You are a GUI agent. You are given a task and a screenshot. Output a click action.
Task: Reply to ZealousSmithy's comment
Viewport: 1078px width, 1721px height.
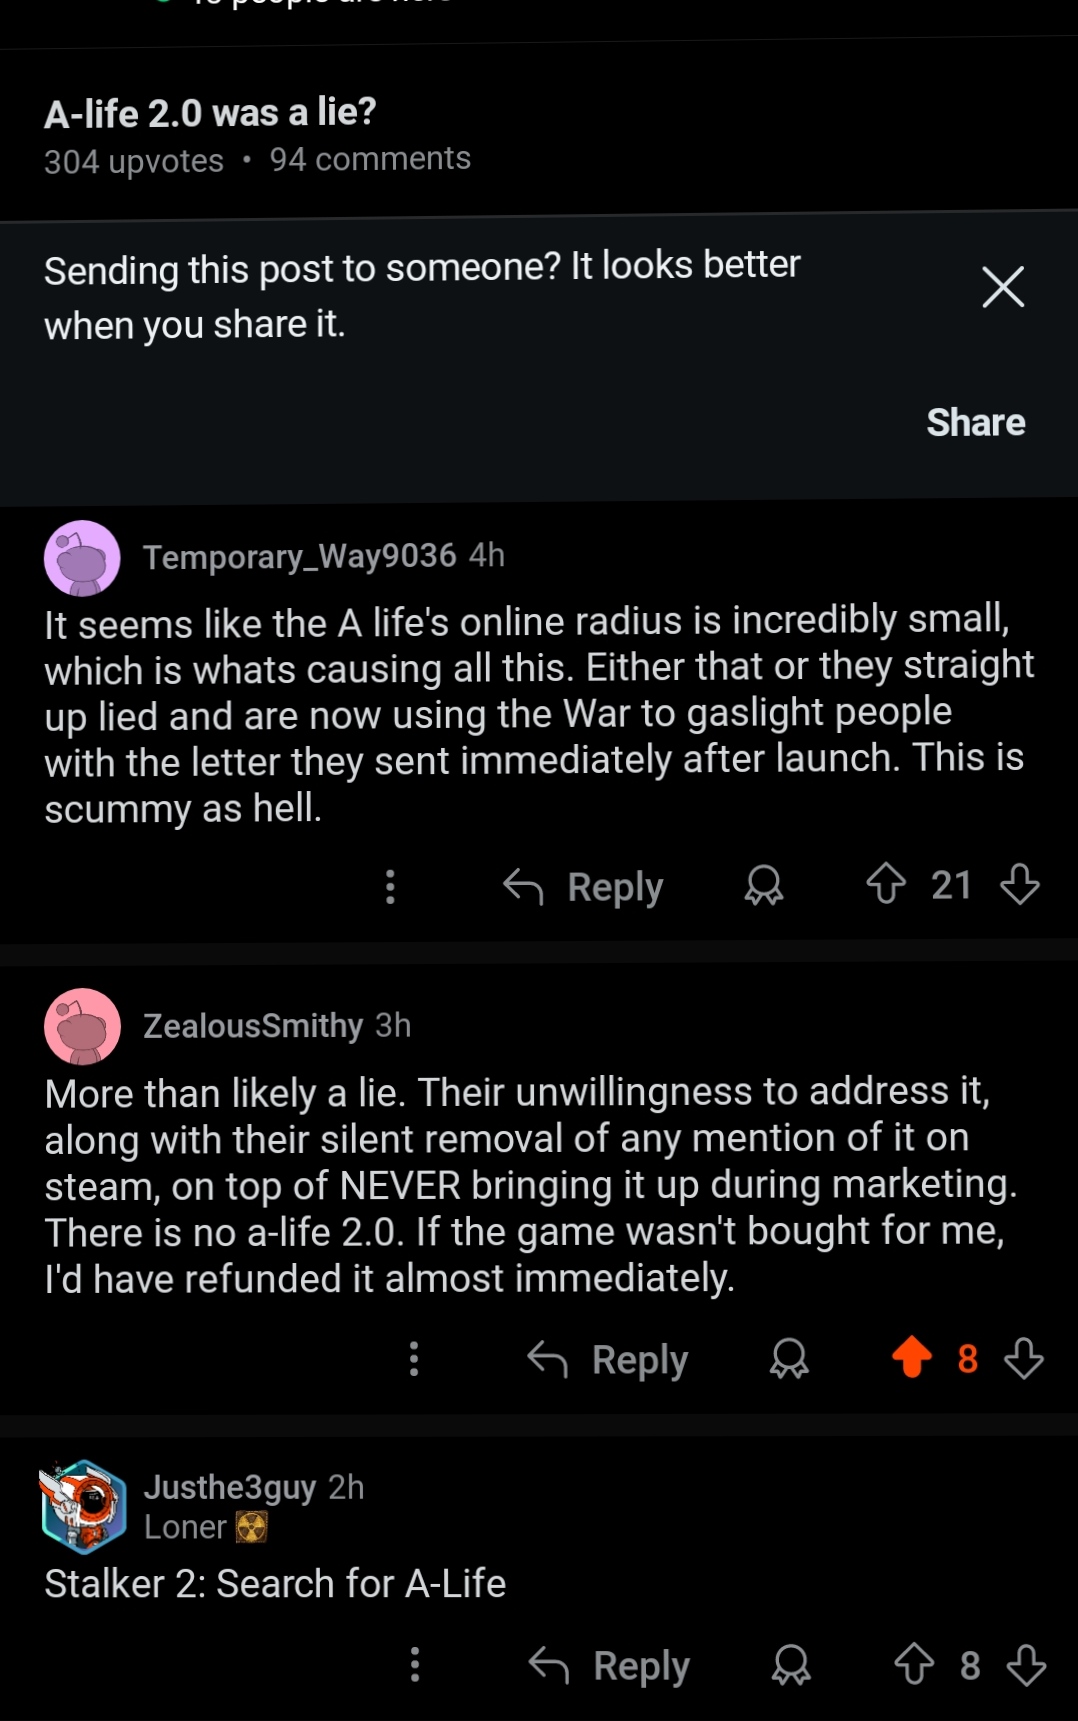(608, 1359)
